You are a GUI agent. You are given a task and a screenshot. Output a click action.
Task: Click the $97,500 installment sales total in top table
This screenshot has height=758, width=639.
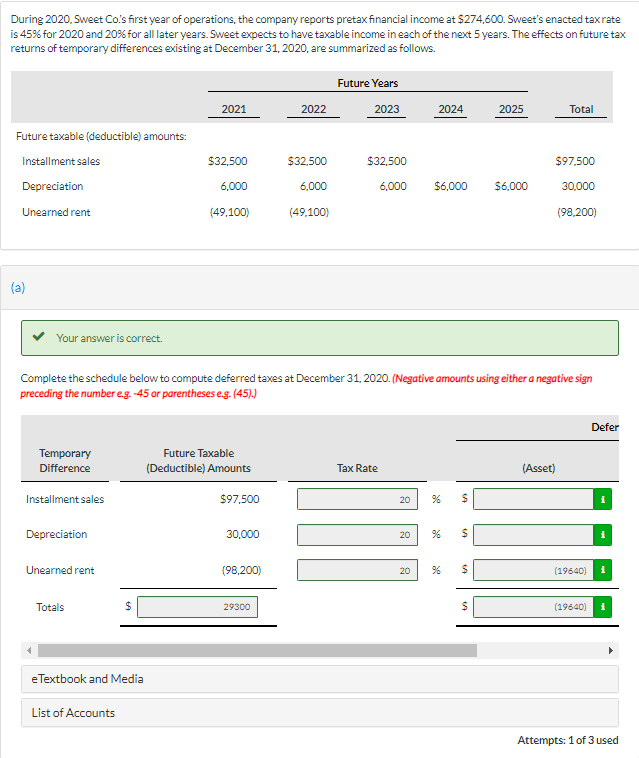coord(575,161)
